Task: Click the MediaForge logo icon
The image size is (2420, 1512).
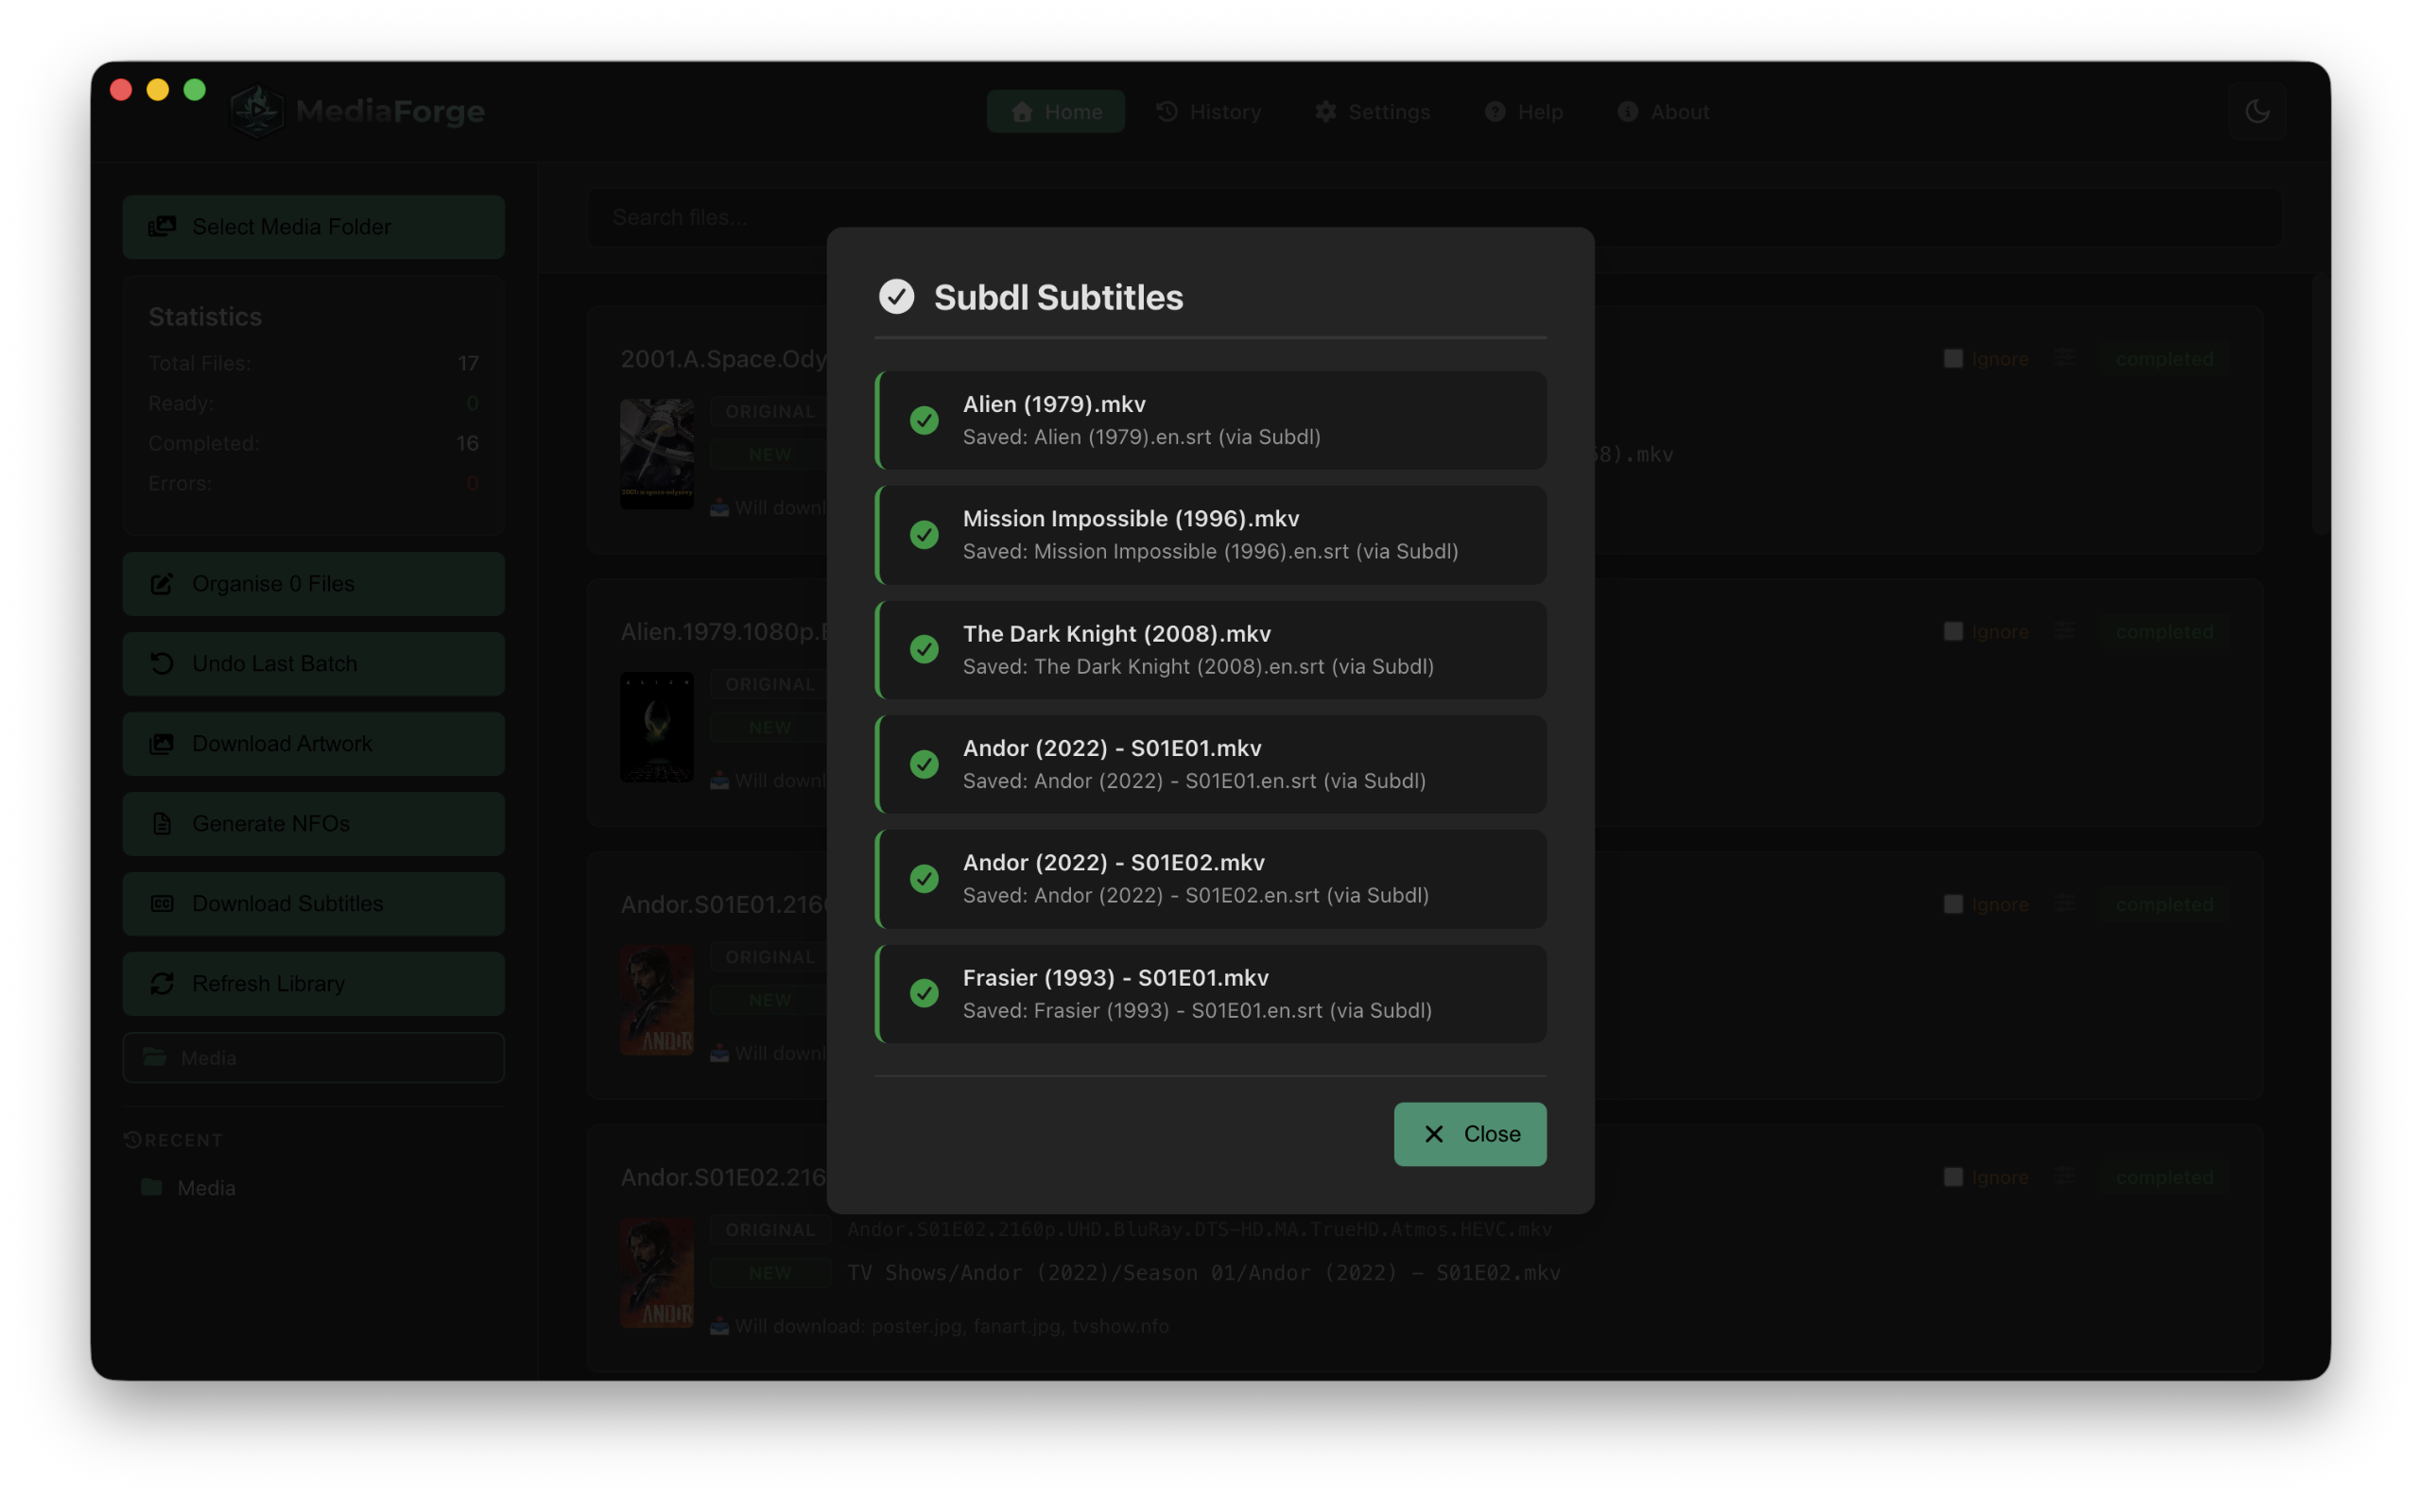Action: pos(257,111)
